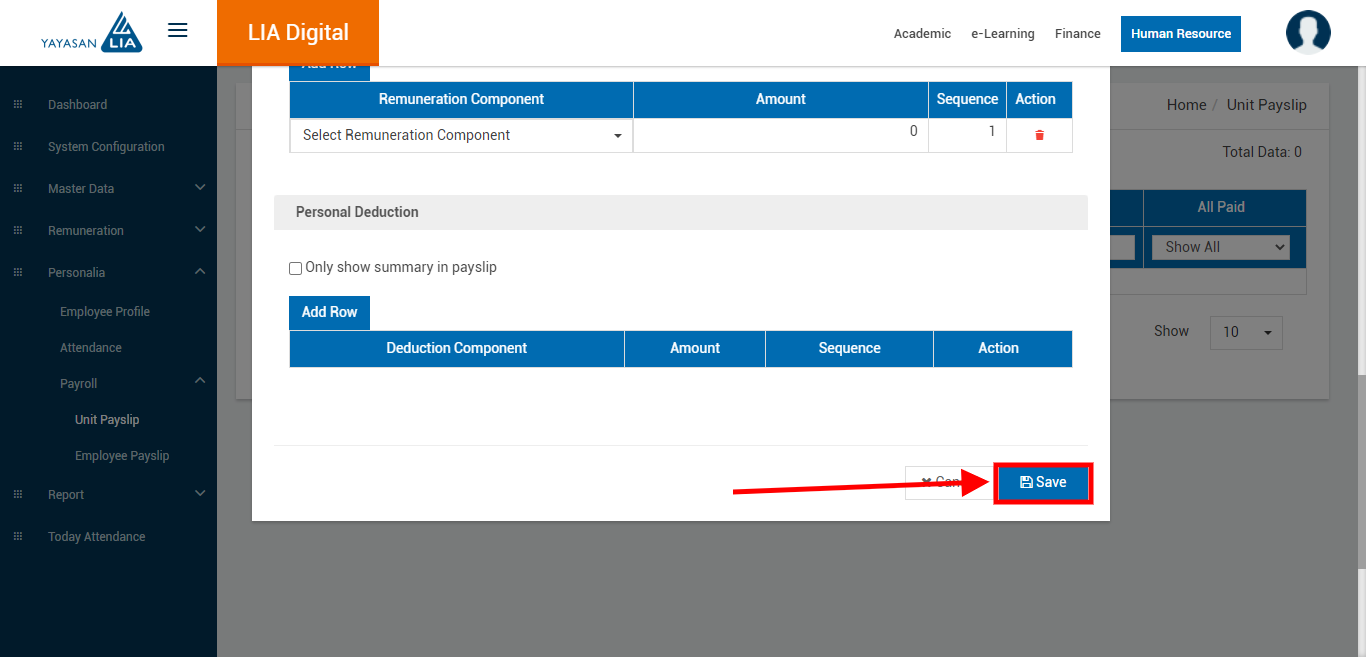Open the e-Learning module

coord(1002,34)
